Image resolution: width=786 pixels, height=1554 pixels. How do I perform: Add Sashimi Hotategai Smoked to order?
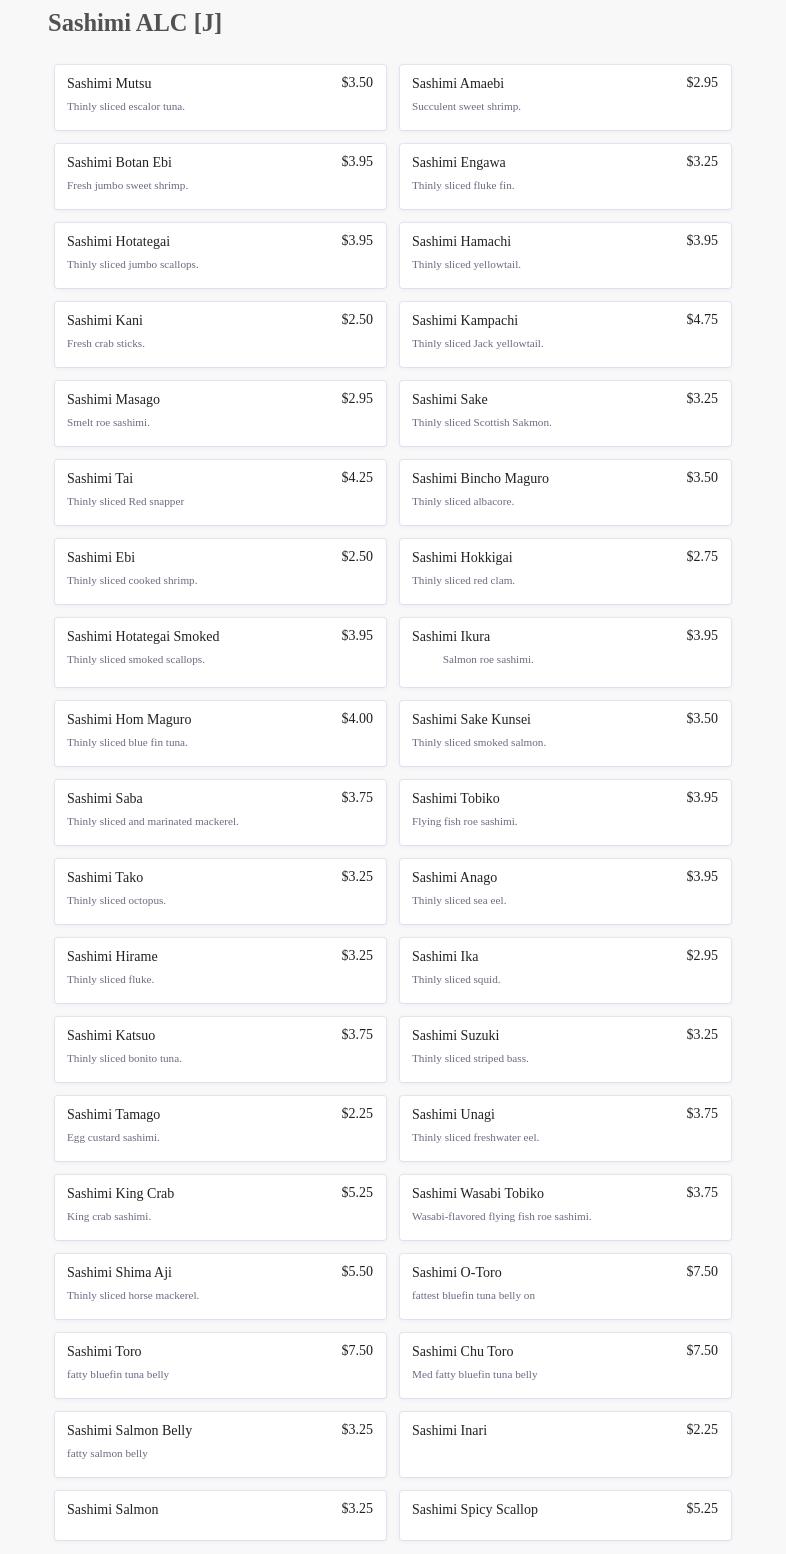point(220,651)
